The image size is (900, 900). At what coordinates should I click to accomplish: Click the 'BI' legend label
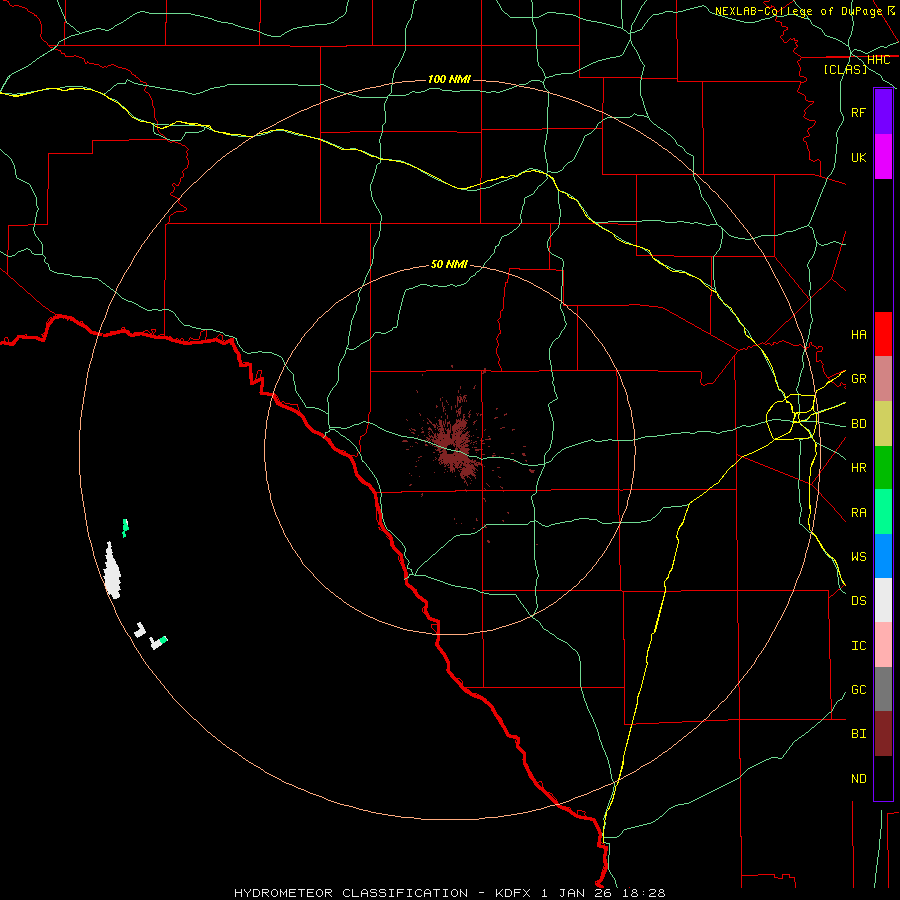pyautogui.click(x=858, y=734)
